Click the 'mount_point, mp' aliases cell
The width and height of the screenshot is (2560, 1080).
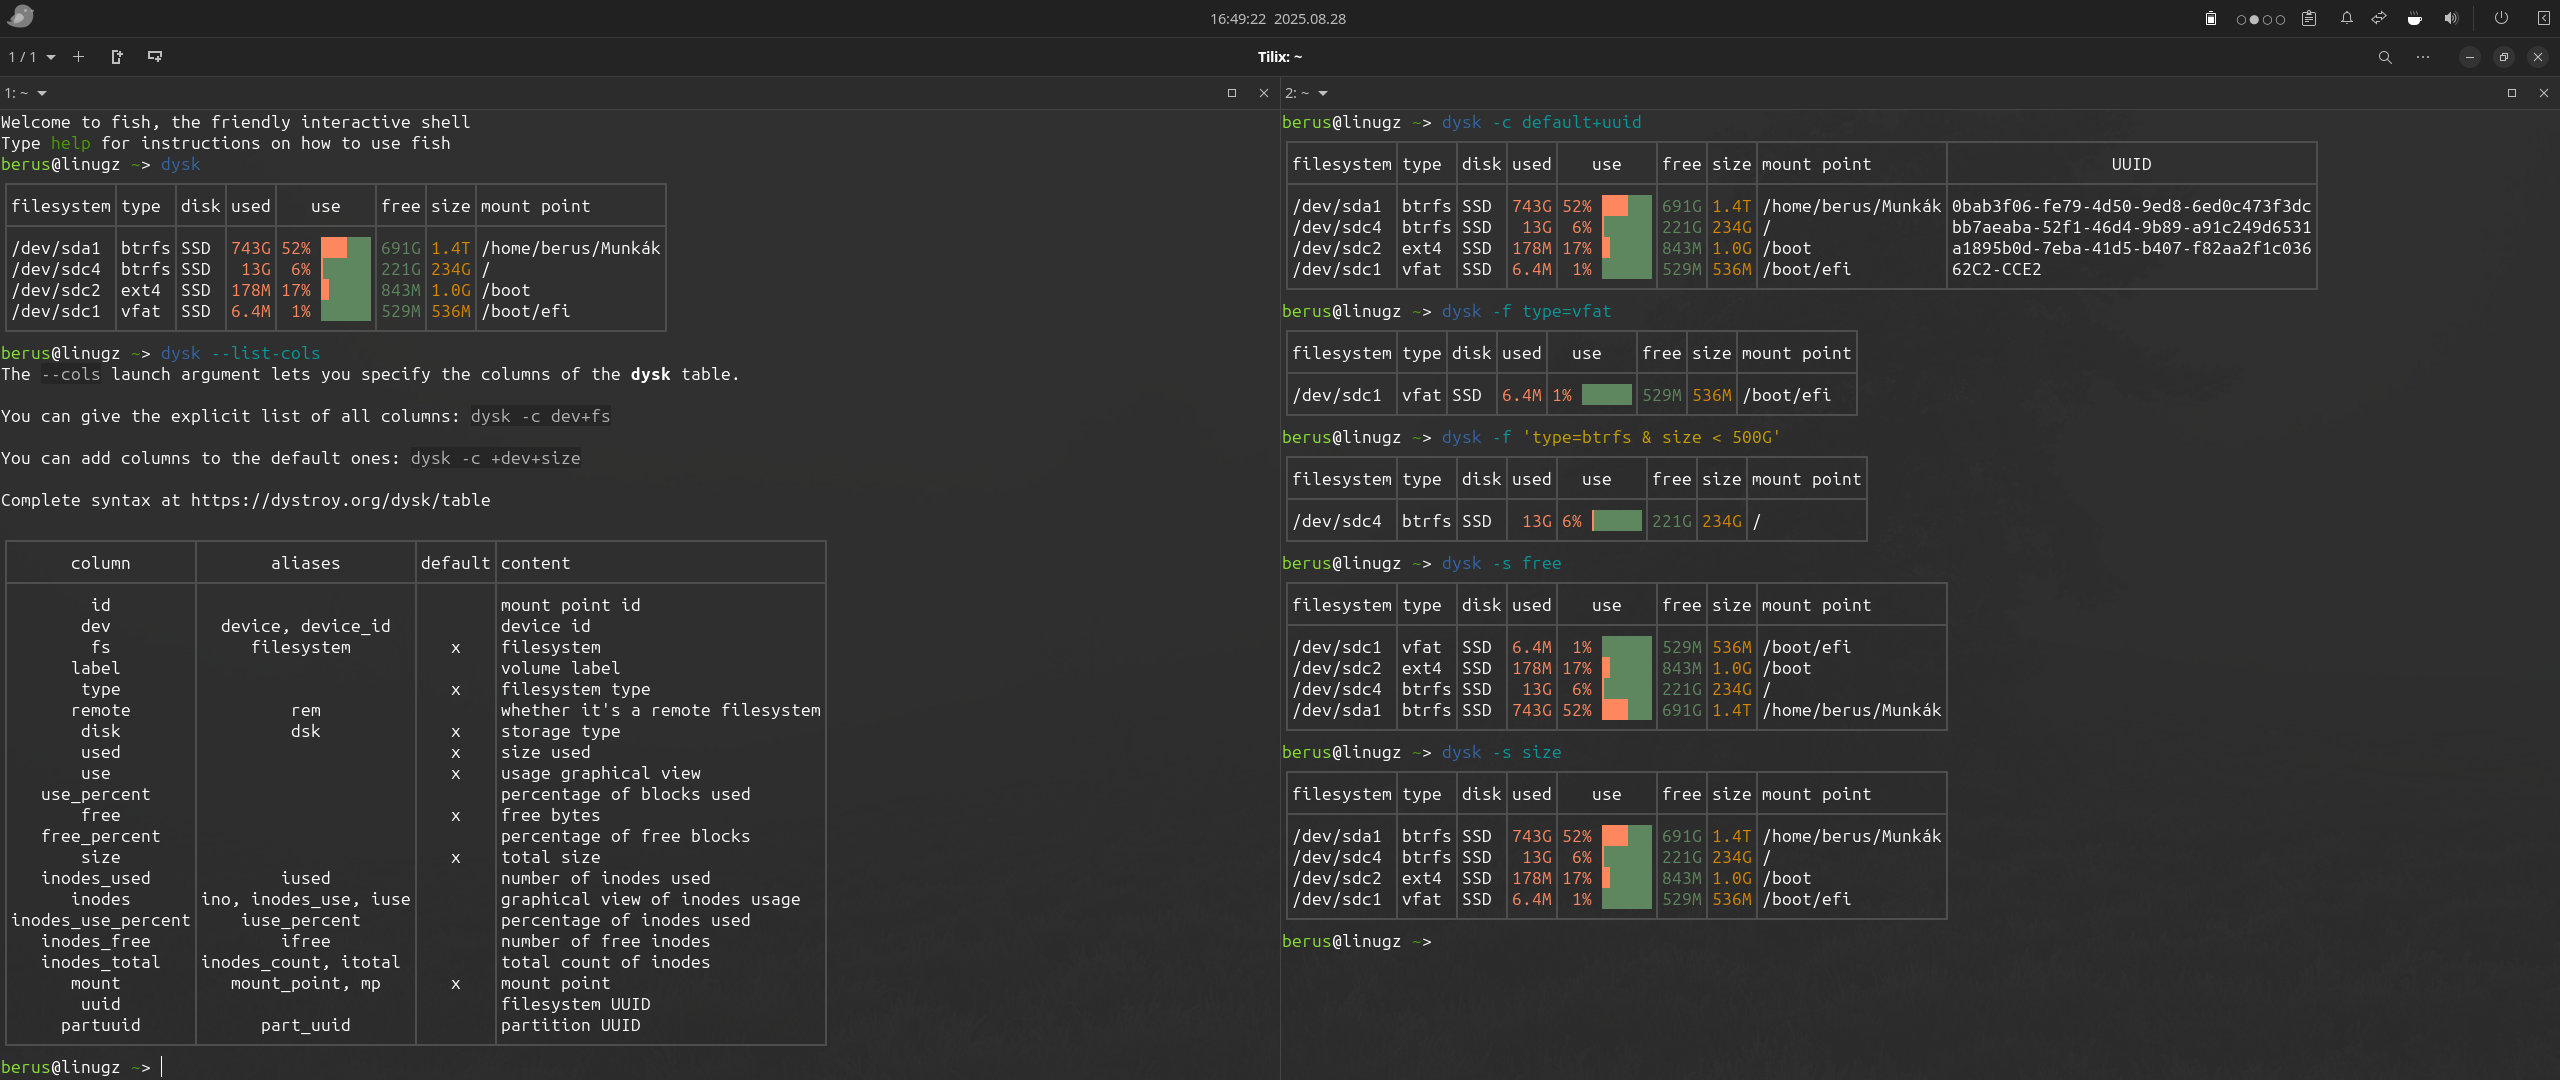(x=306, y=983)
